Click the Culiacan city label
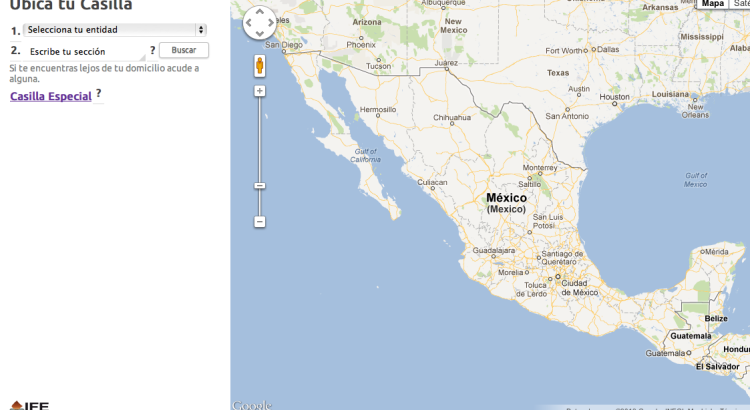 point(432,182)
